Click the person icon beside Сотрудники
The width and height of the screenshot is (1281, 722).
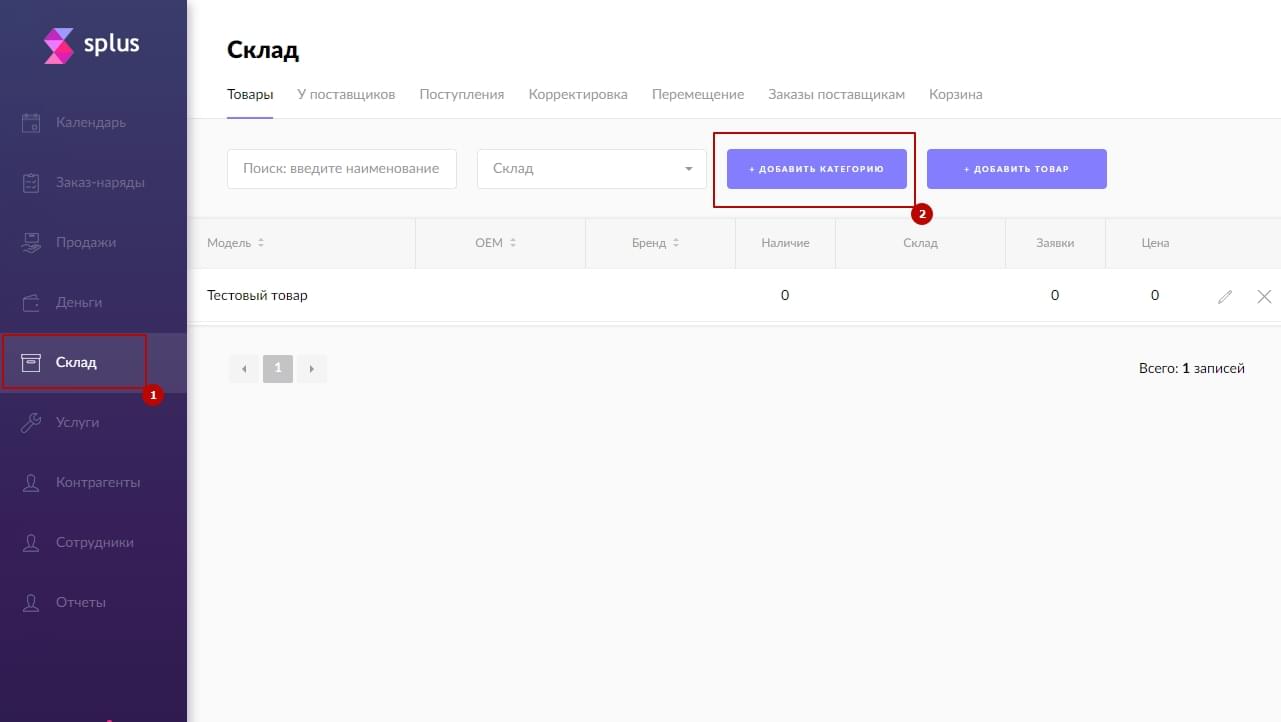[31, 543]
